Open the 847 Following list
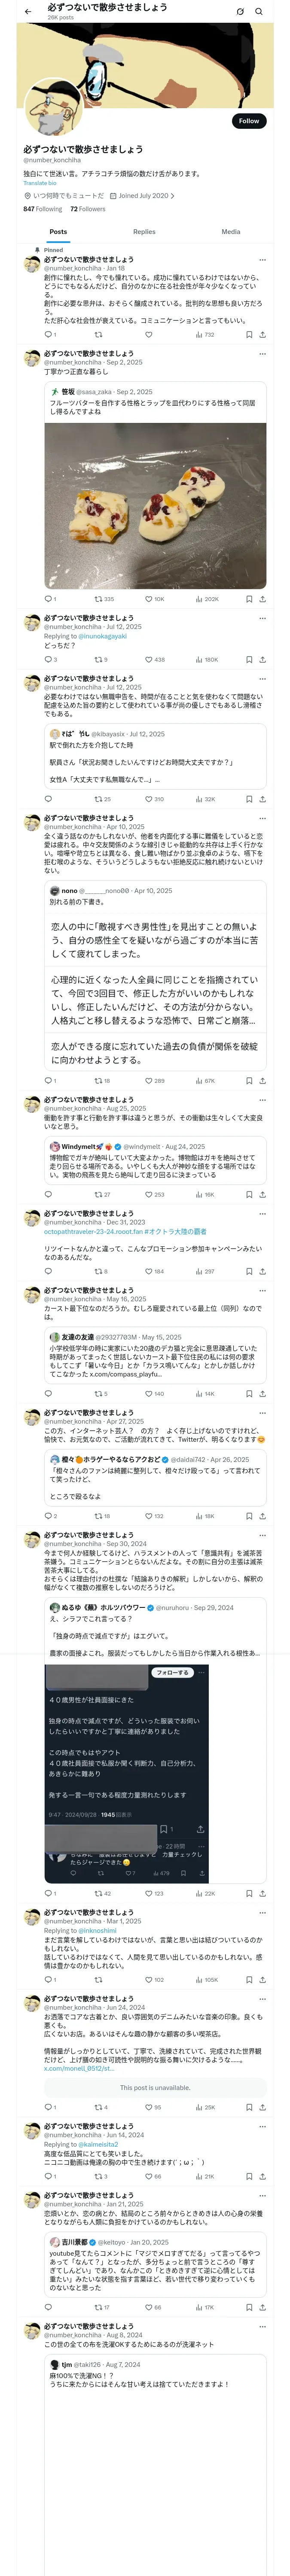This screenshot has width=290, height=2576. 43,209
